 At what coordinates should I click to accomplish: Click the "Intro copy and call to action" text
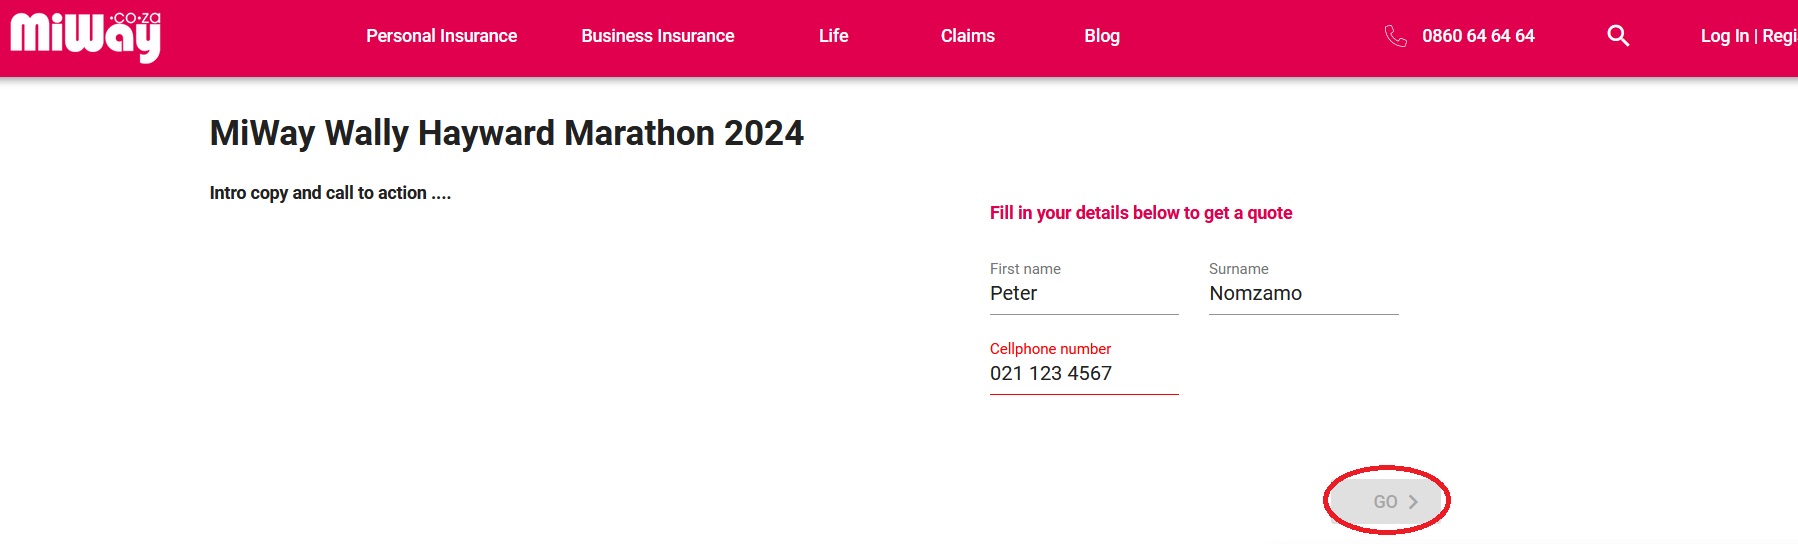pyautogui.click(x=330, y=193)
